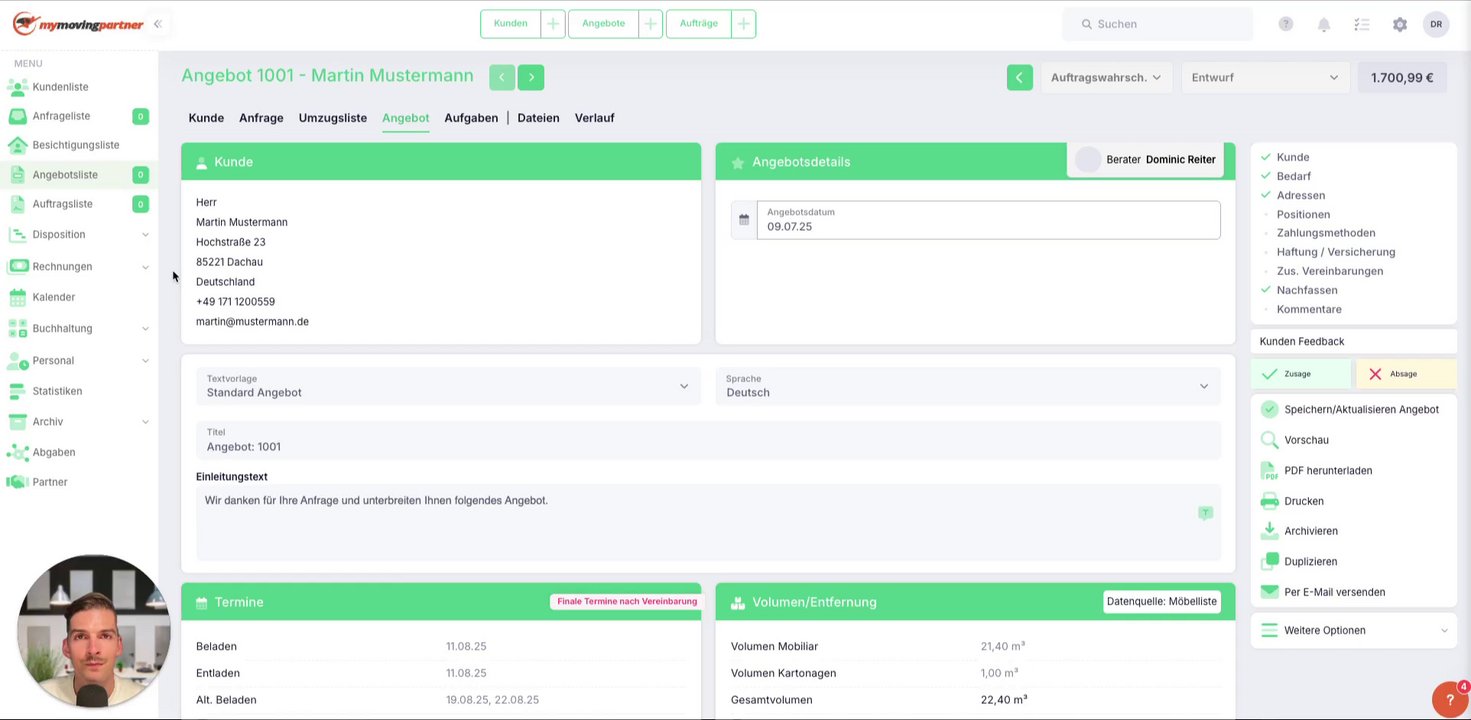Click the Duplizieren copy icon
The height and width of the screenshot is (720, 1471).
(x=1269, y=561)
